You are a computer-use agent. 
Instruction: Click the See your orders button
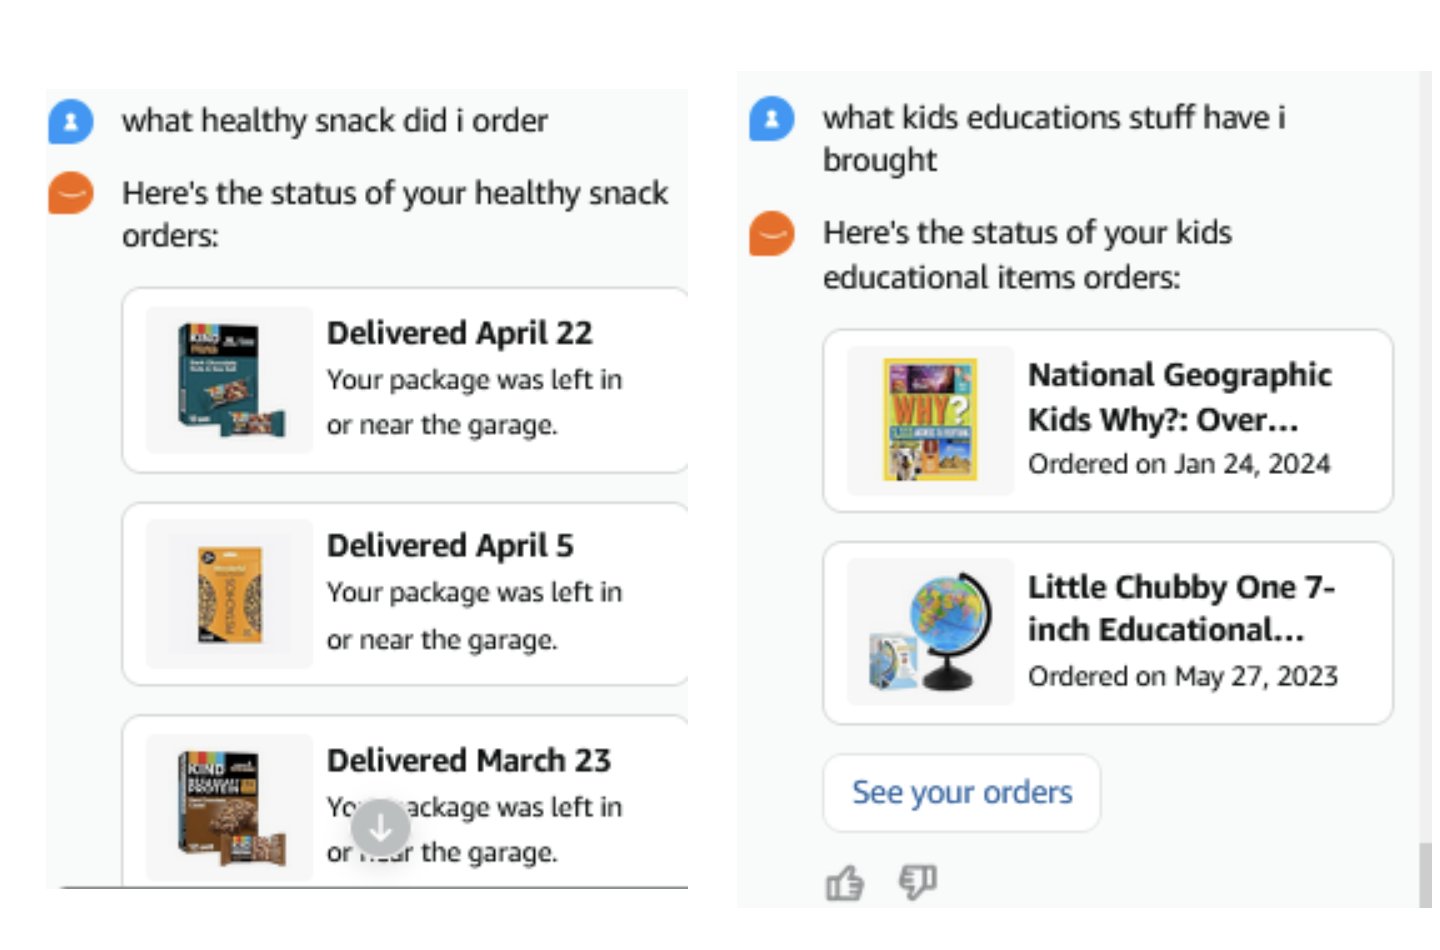961,792
